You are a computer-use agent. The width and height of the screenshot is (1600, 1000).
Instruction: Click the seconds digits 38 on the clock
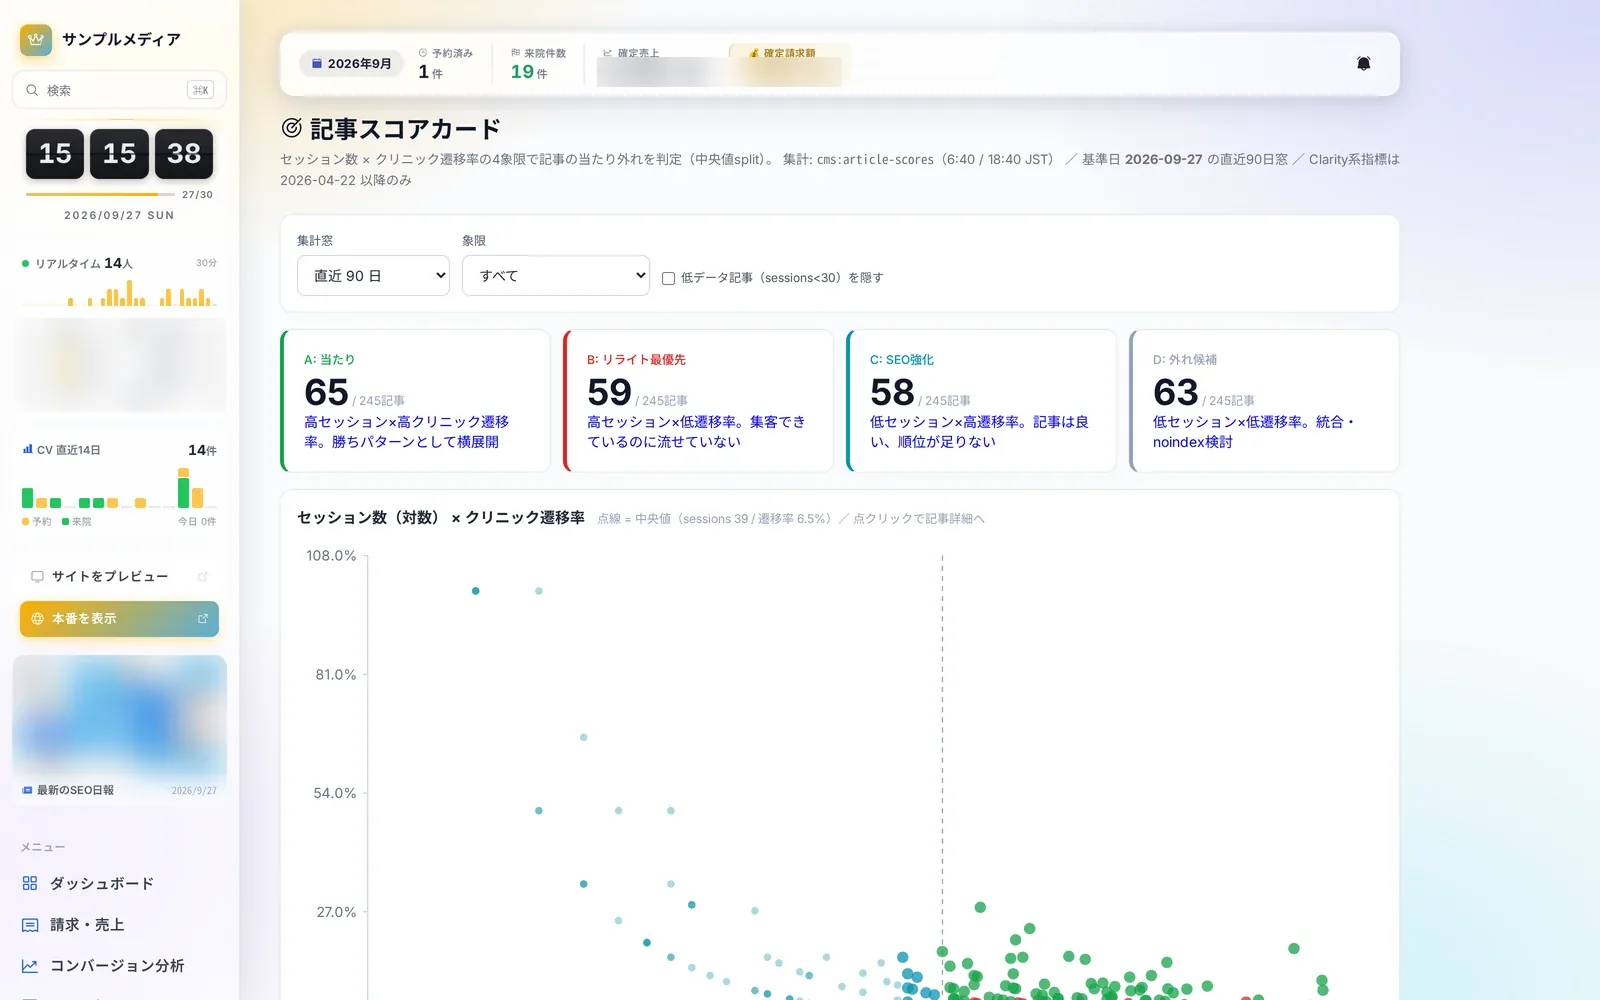[x=184, y=154]
